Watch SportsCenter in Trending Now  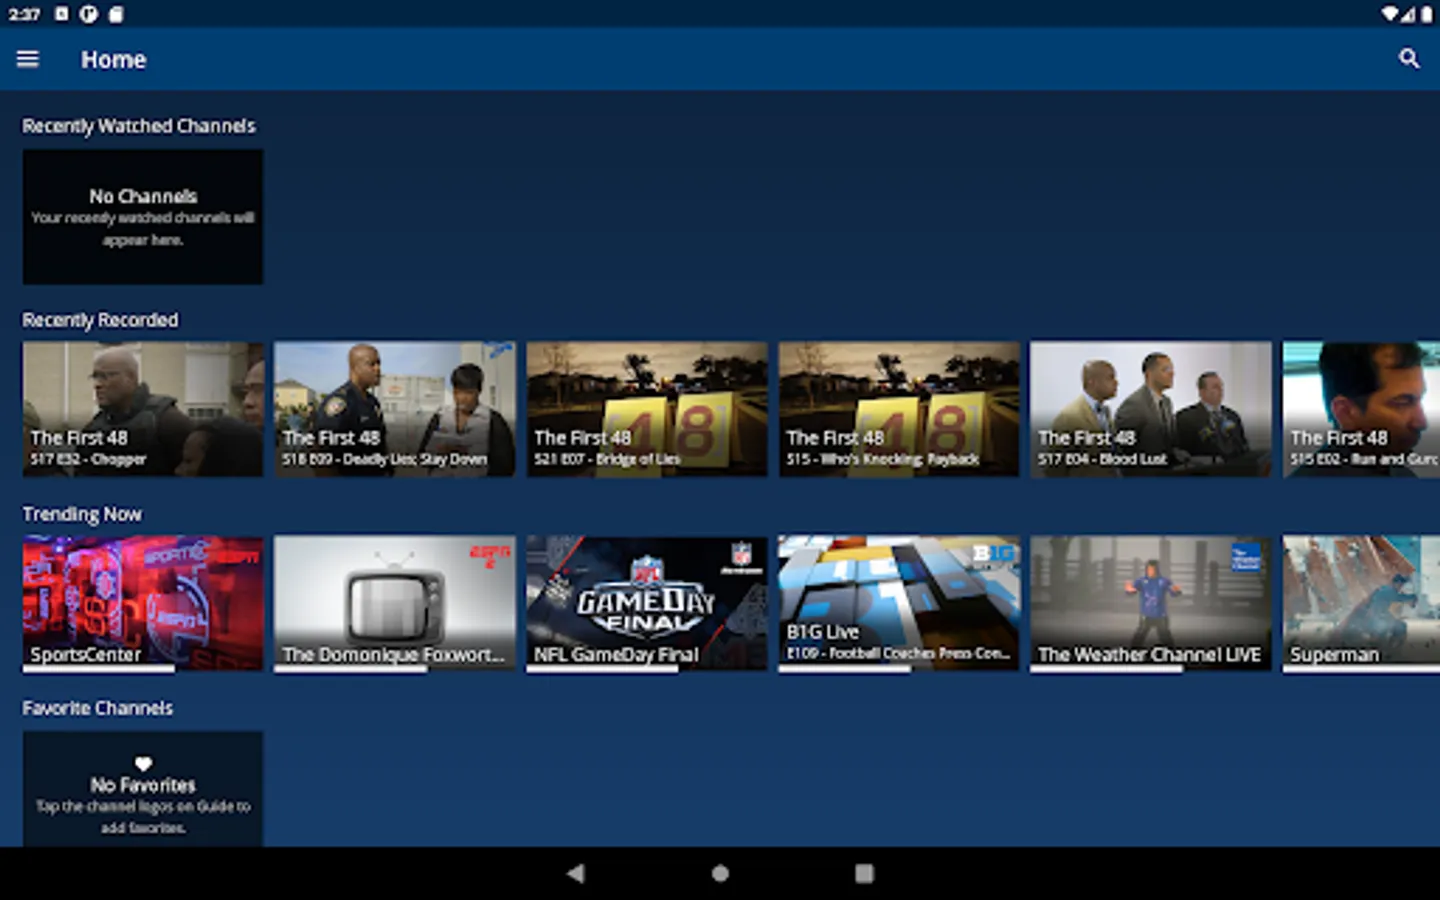(143, 603)
